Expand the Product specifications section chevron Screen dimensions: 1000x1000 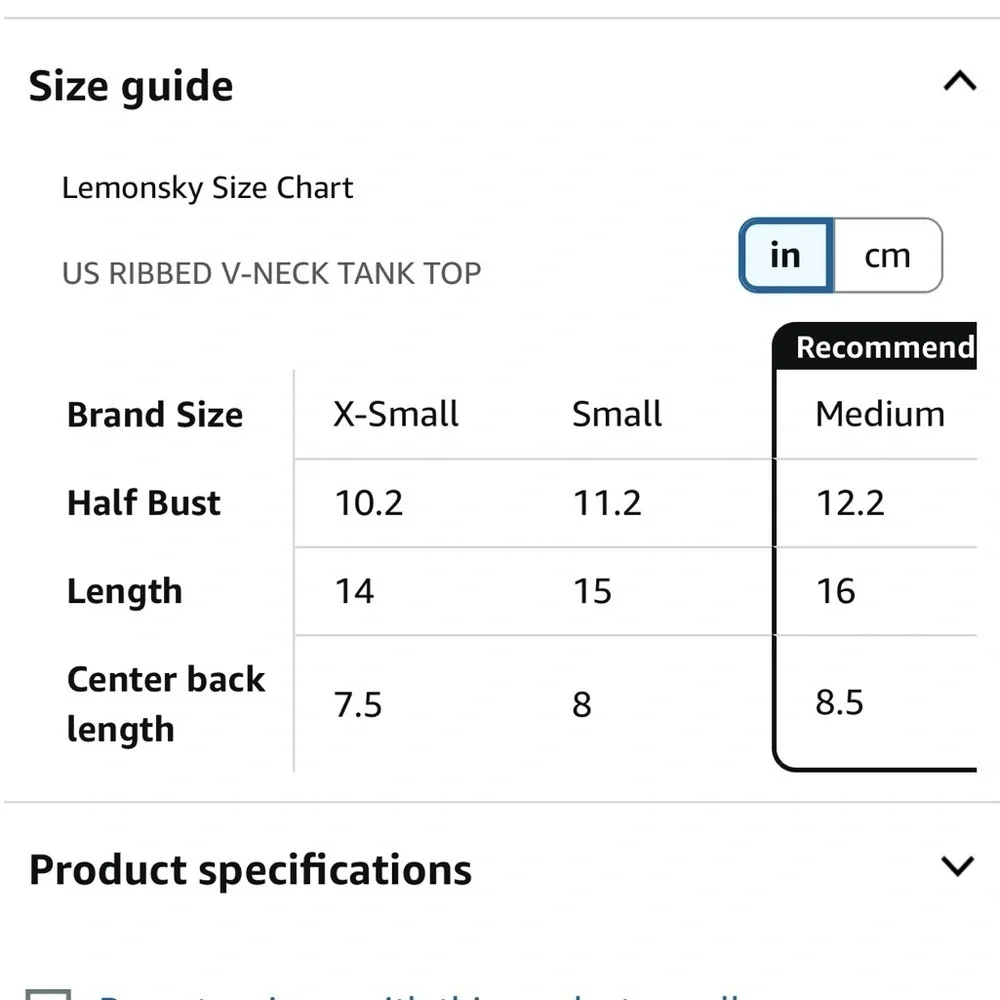(x=959, y=866)
